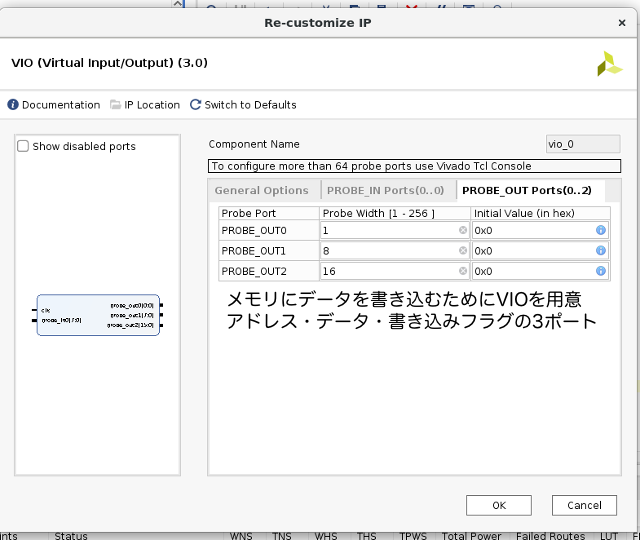This screenshot has height=540, width=640.
Task: Switch to the General Options tab
Action: coord(262,191)
